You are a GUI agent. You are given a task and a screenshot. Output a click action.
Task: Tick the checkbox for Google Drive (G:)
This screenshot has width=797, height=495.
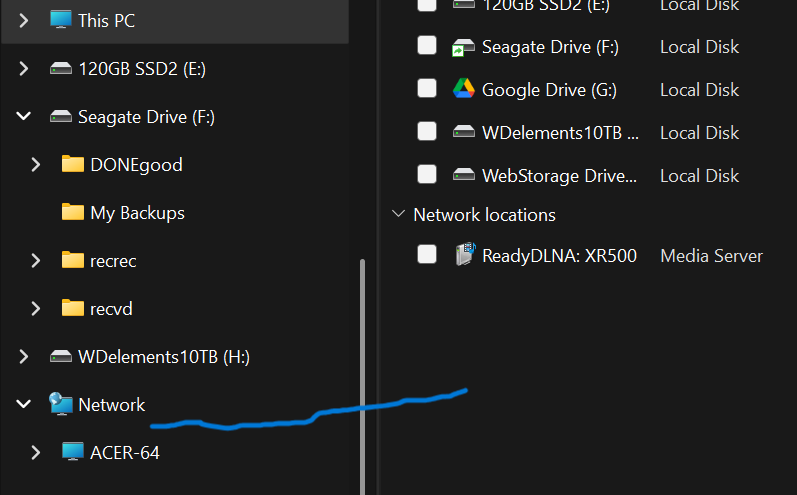click(427, 88)
